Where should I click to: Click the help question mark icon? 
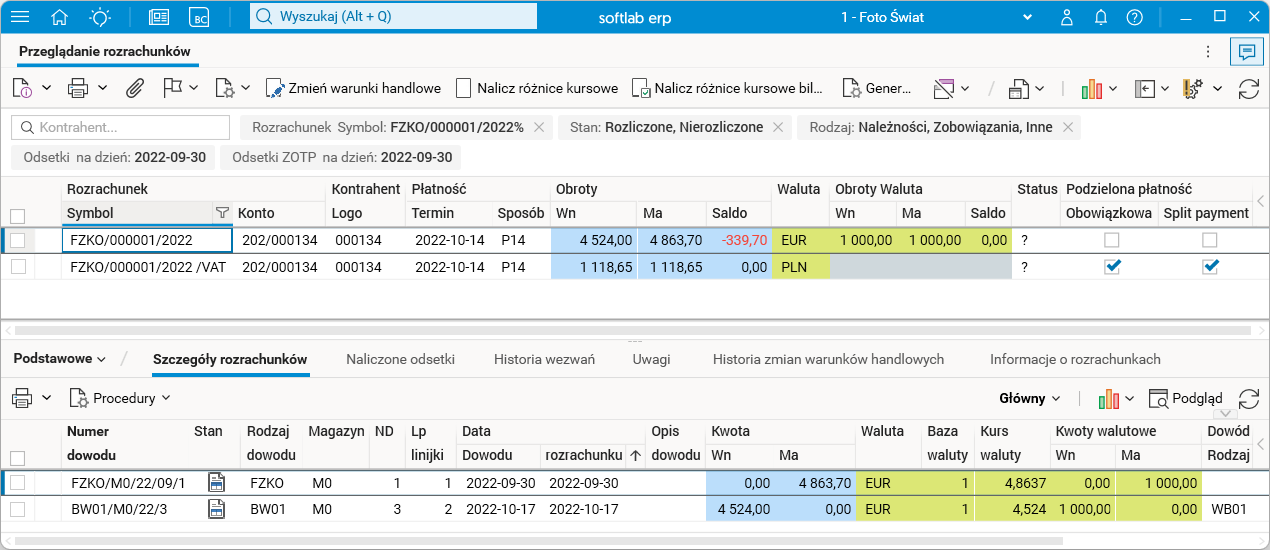coord(1134,17)
